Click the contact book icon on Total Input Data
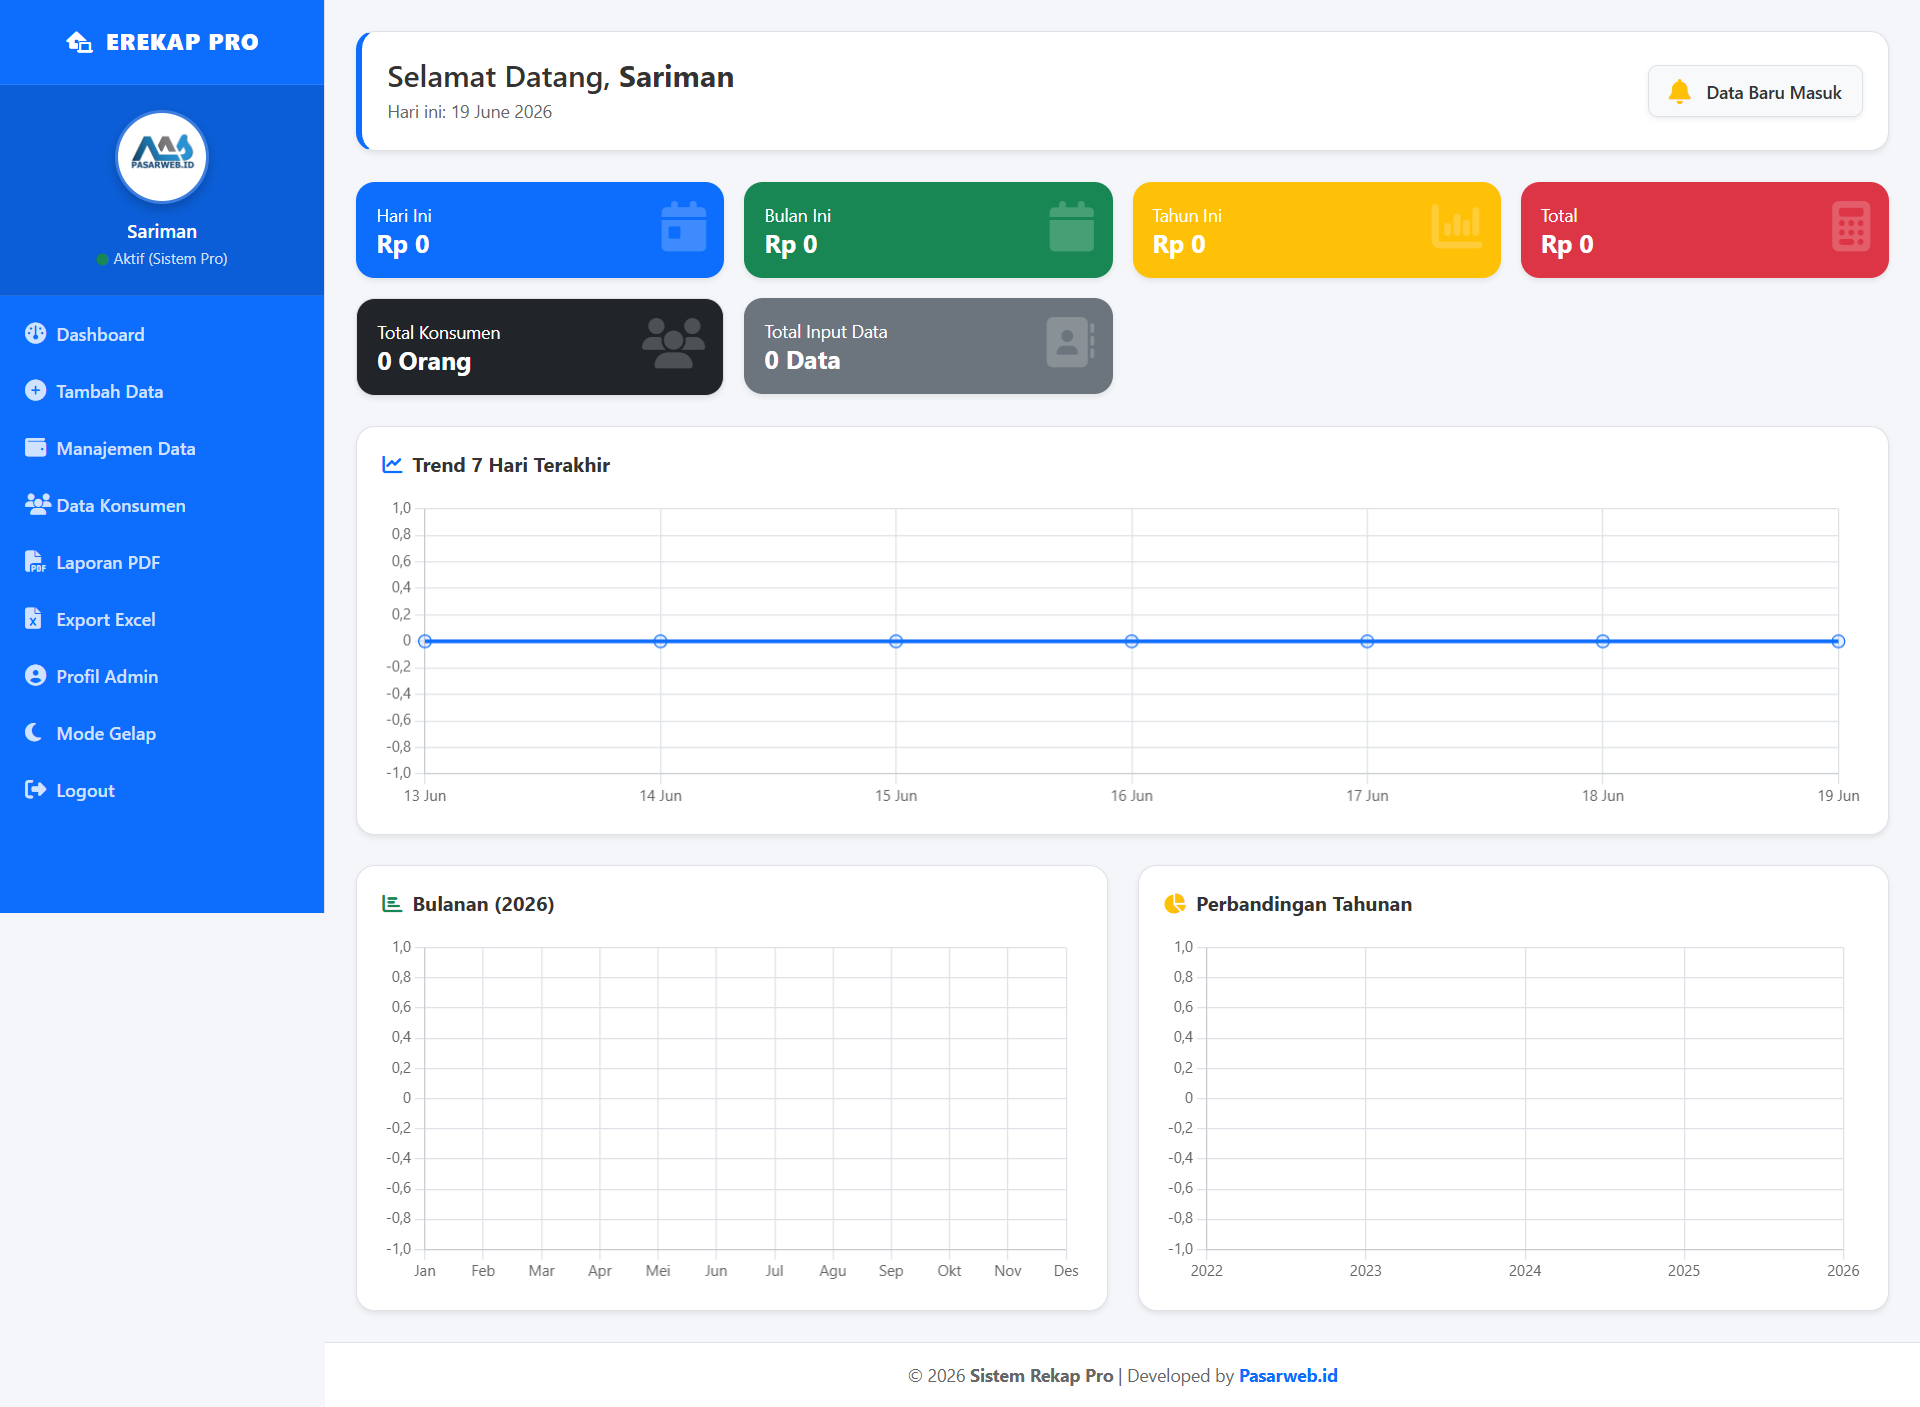1920x1407 pixels. [x=1070, y=343]
